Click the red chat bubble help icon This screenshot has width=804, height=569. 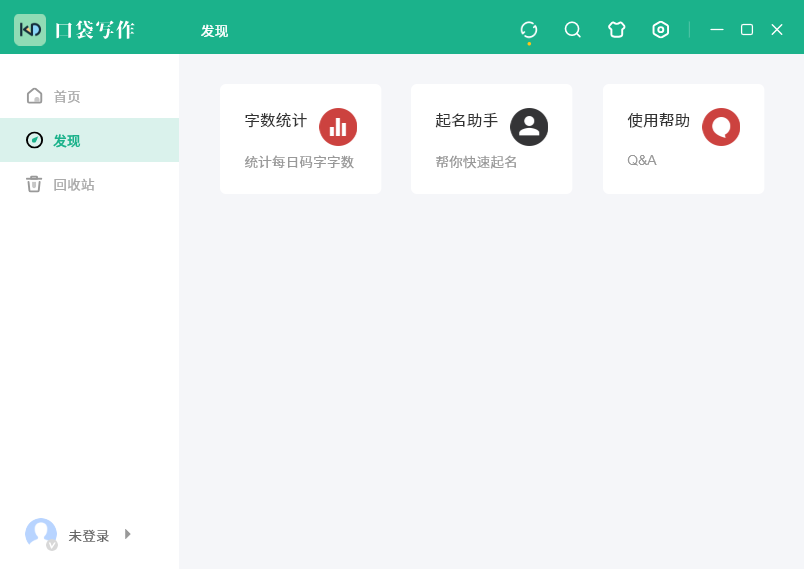click(721, 127)
